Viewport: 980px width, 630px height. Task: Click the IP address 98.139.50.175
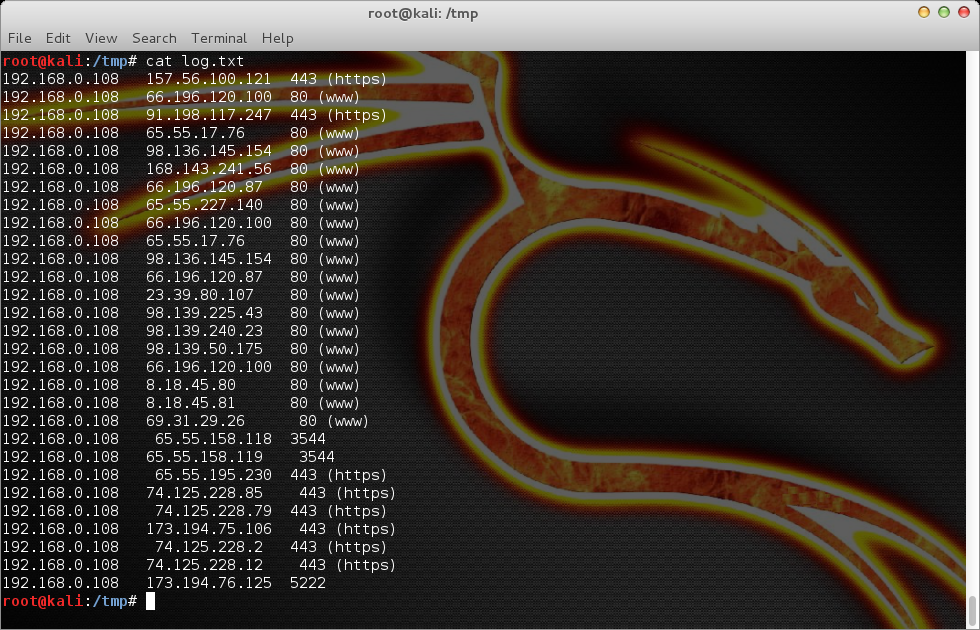(x=204, y=349)
